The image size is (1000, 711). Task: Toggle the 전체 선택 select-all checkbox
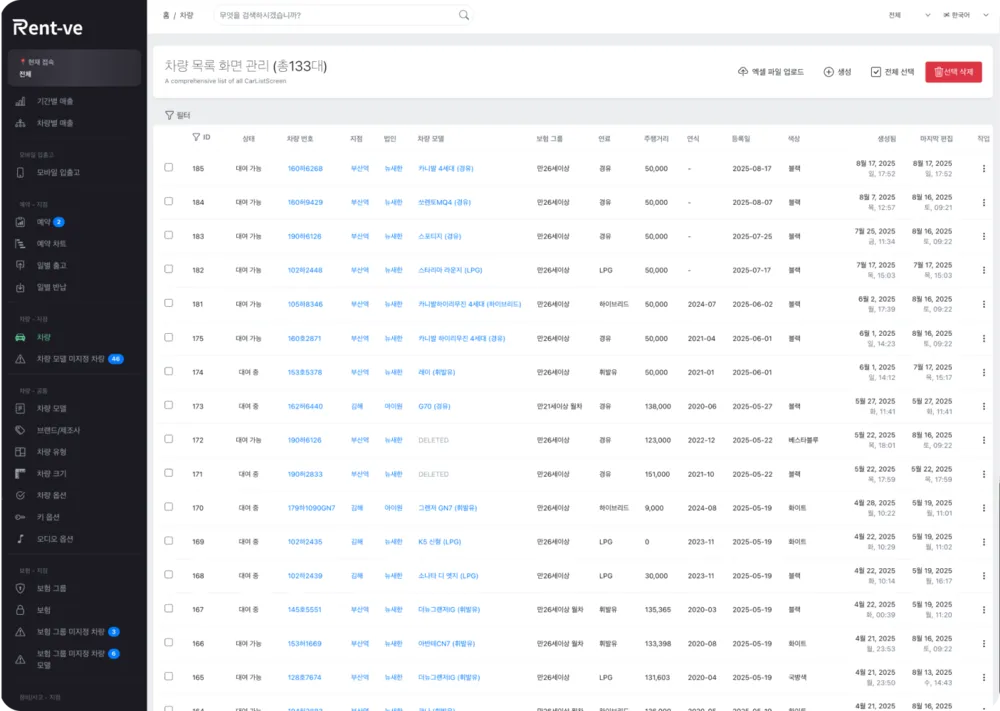point(876,72)
